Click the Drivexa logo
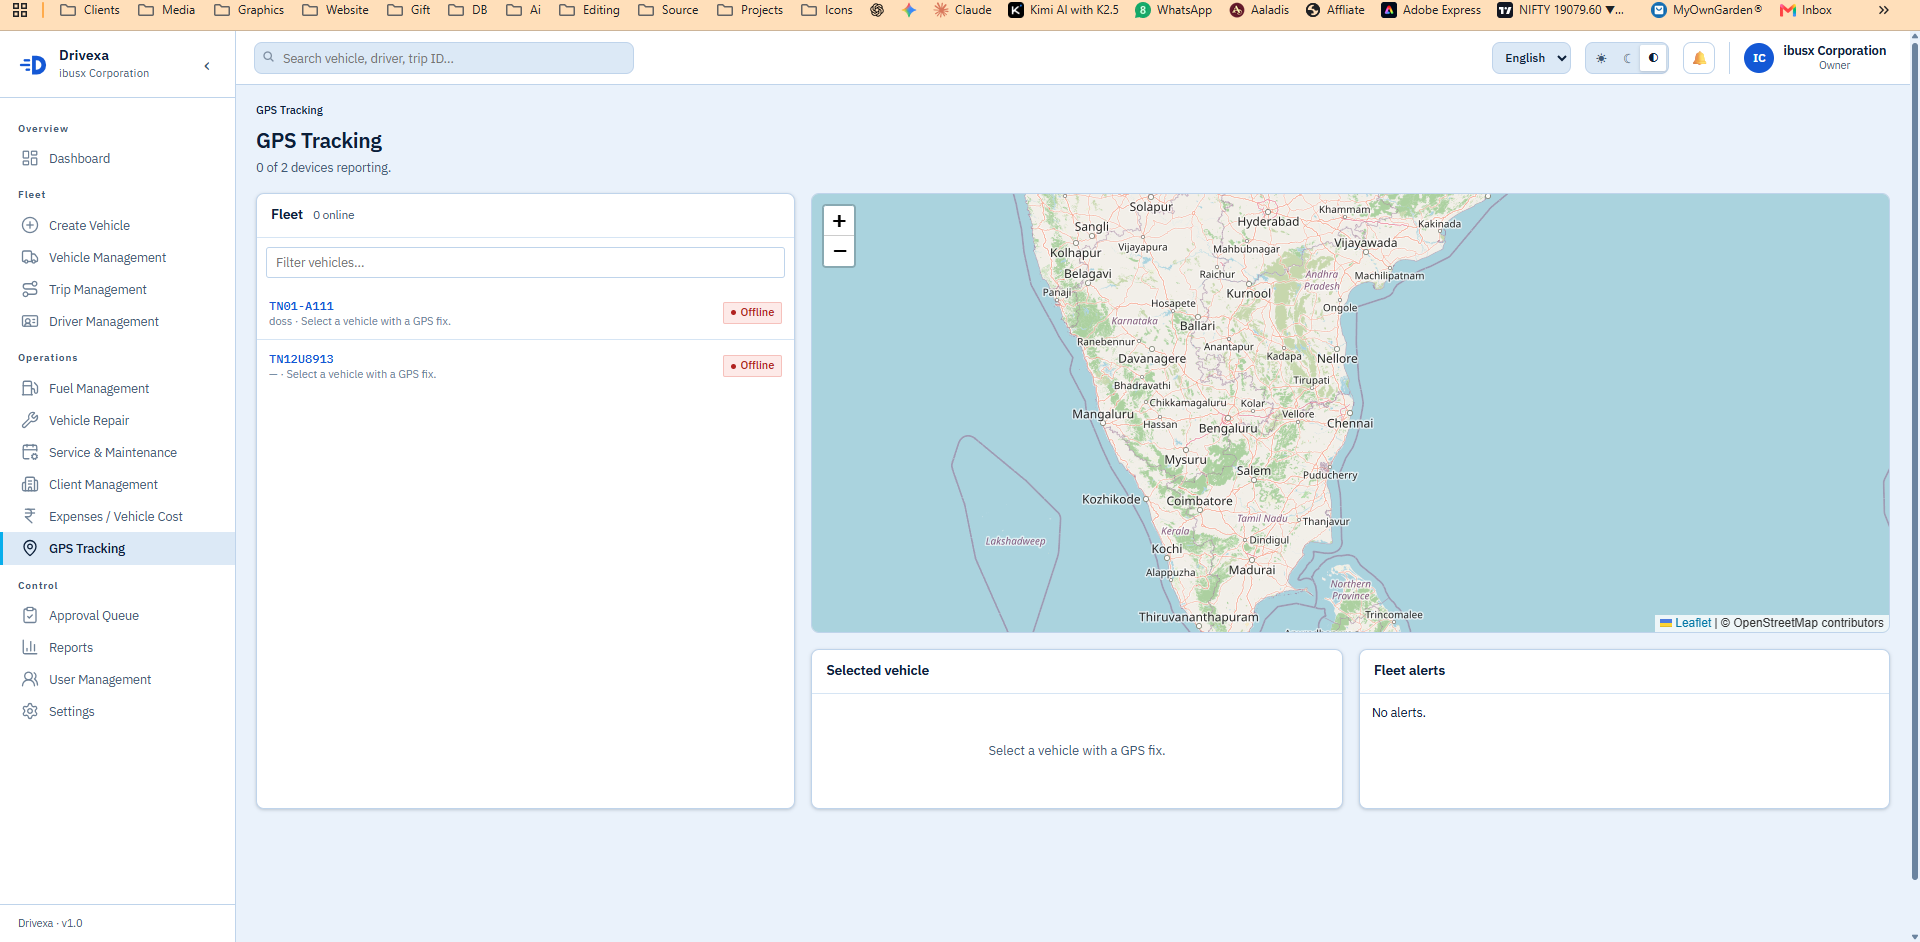The width and height of the screenshot is (1920, 942). [33, 64]
